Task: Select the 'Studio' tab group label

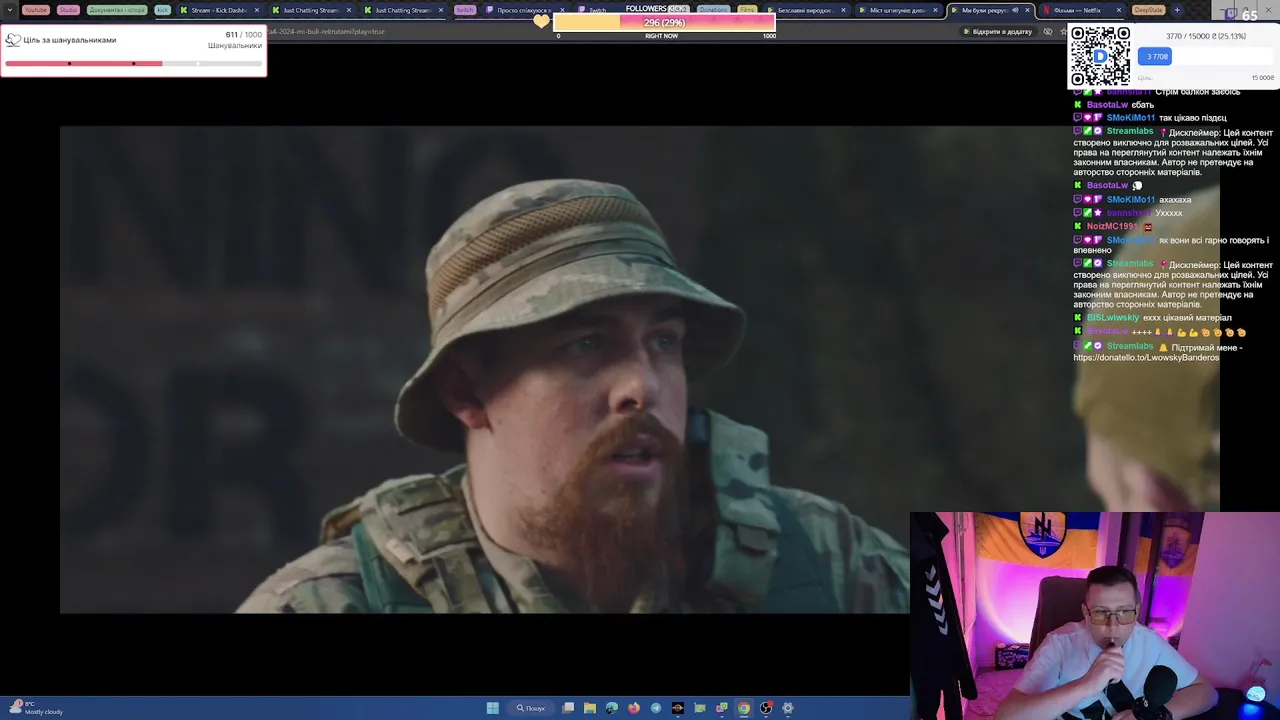Action: tap(68, 10)
